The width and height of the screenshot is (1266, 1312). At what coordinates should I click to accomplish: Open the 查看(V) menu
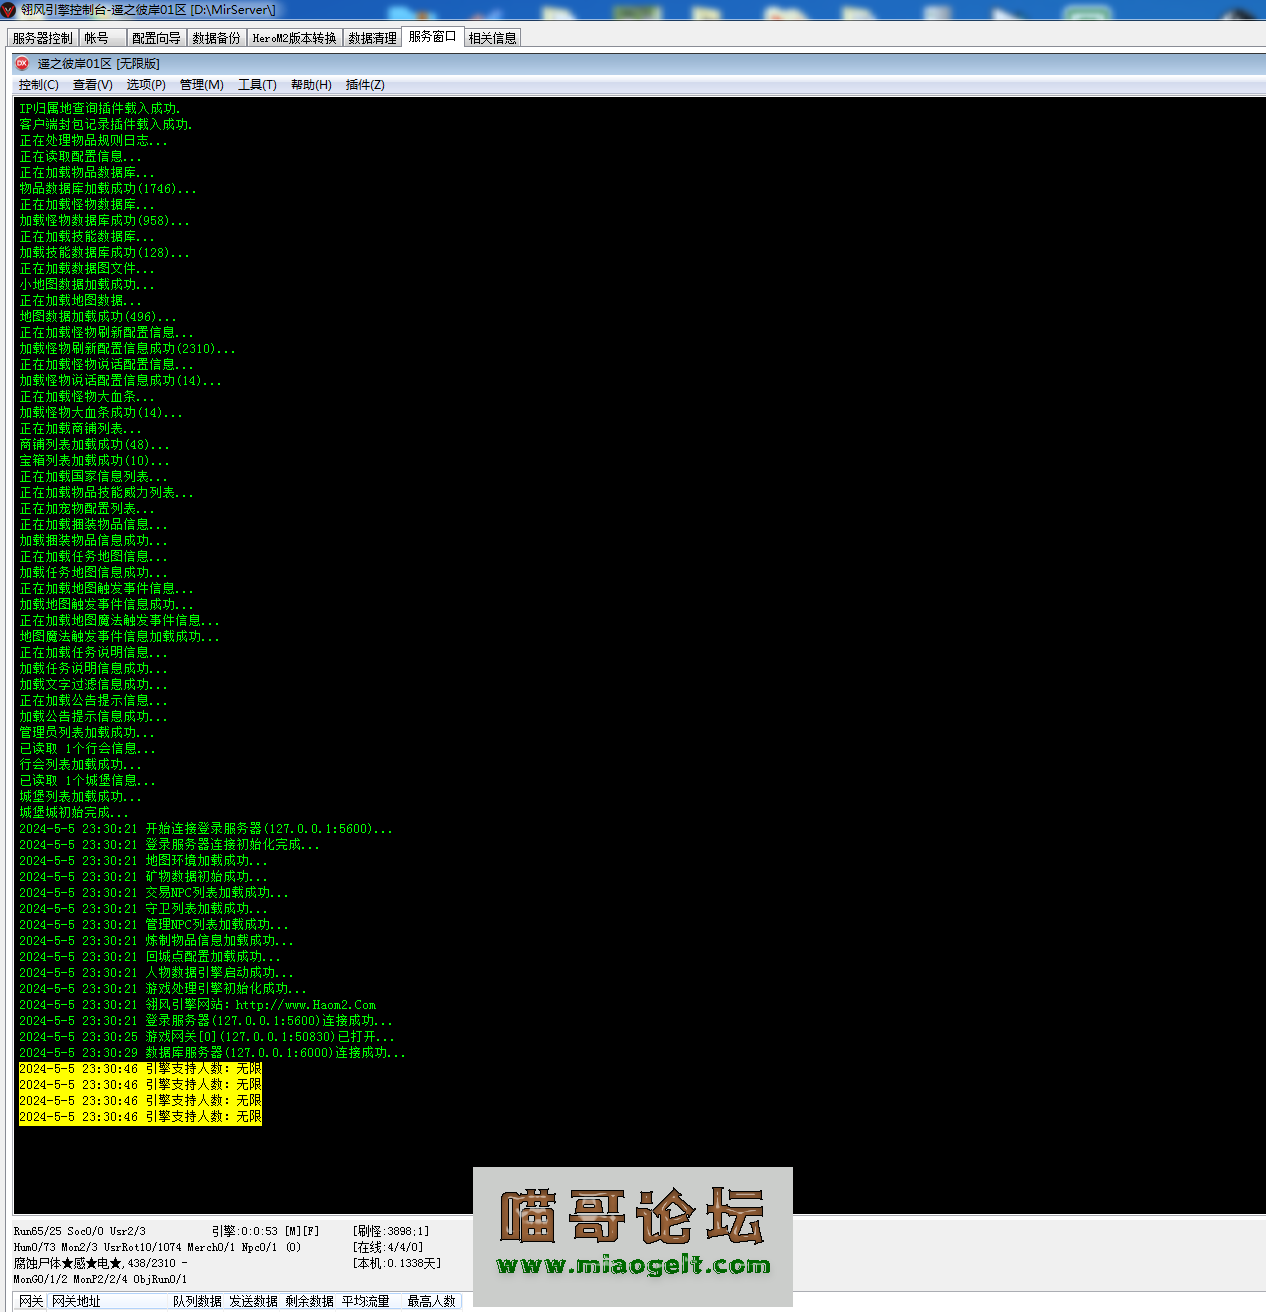[92, 85]
